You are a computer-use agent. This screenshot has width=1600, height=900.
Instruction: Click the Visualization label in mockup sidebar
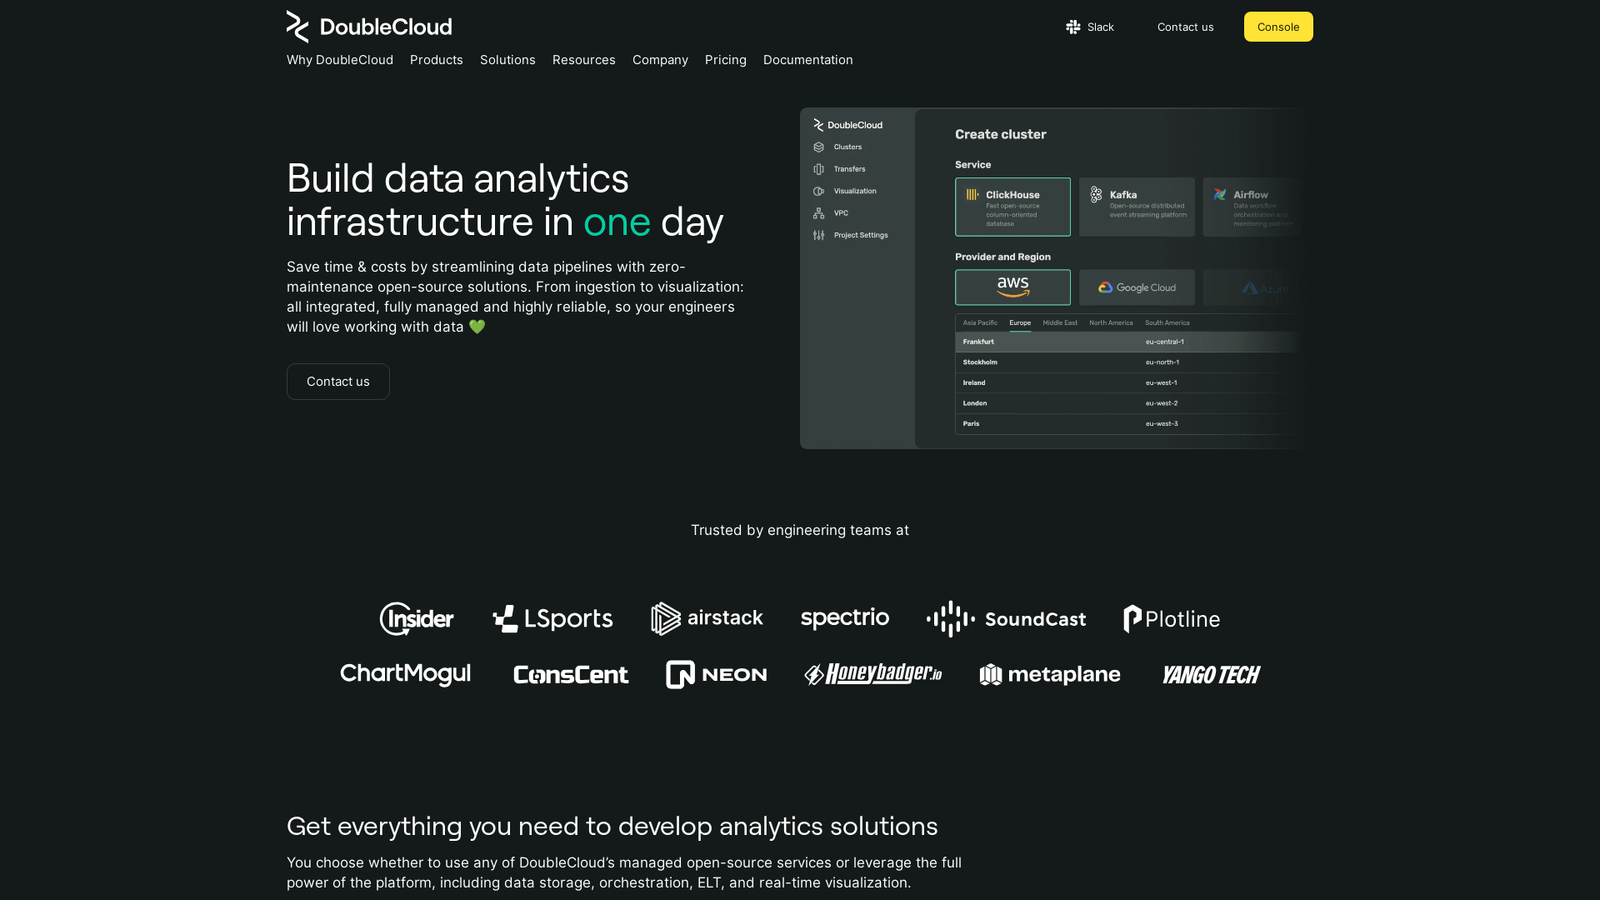[855, 191]
